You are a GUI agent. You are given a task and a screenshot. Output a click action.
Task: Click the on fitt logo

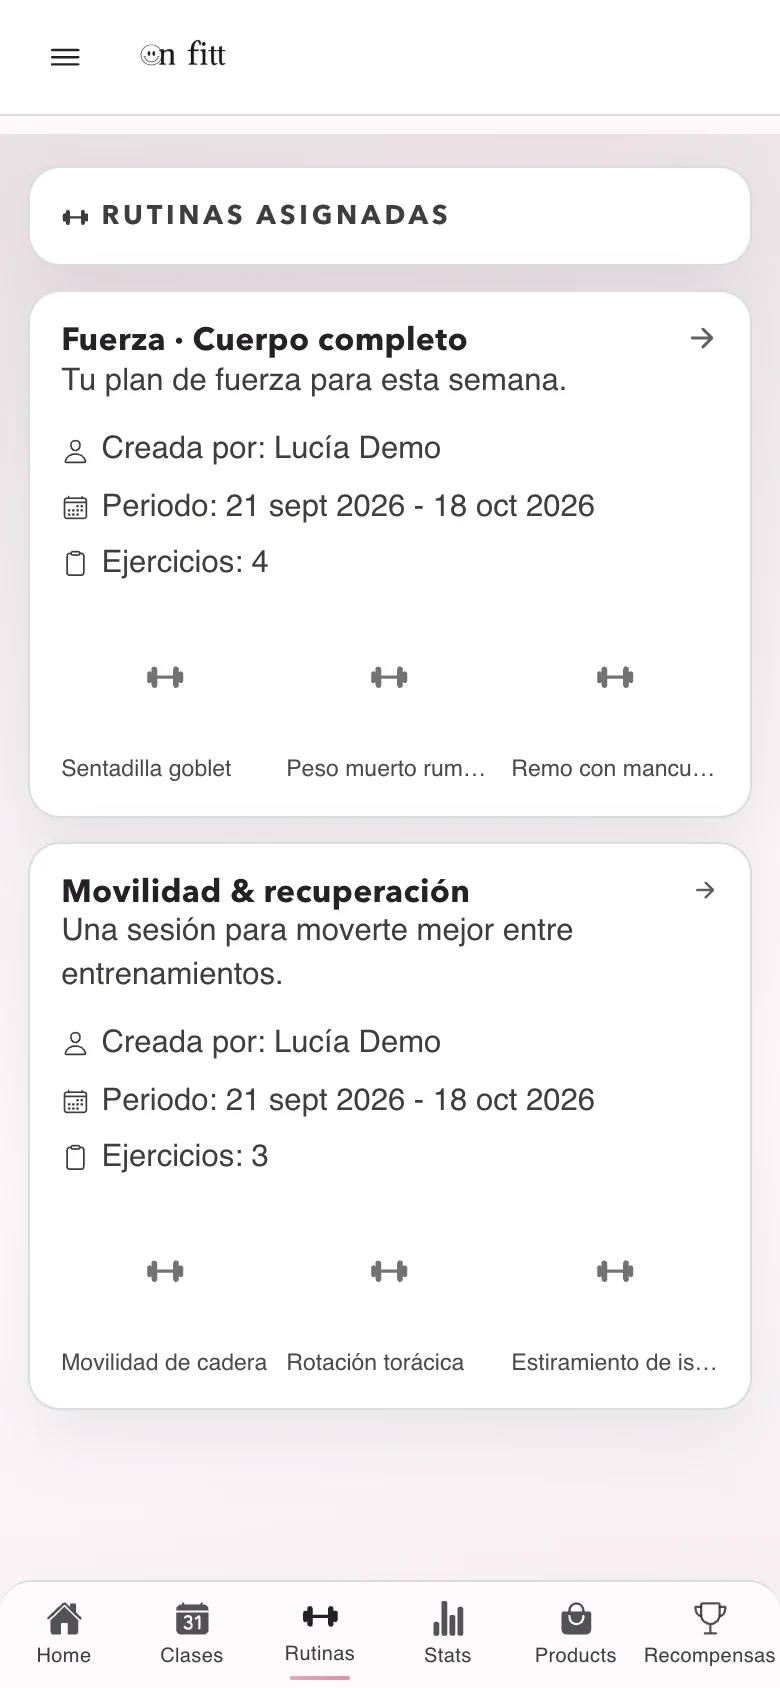click(183, 54)
